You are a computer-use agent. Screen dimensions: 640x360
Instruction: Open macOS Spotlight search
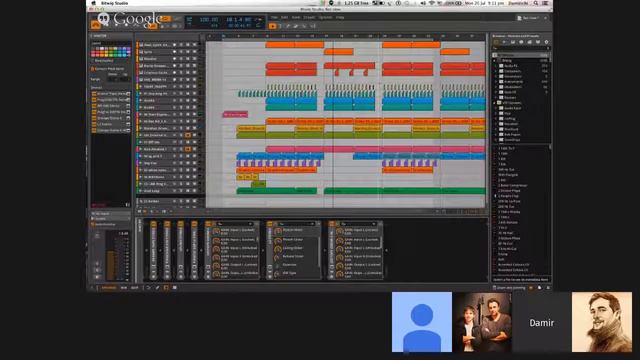click(536, 3)
